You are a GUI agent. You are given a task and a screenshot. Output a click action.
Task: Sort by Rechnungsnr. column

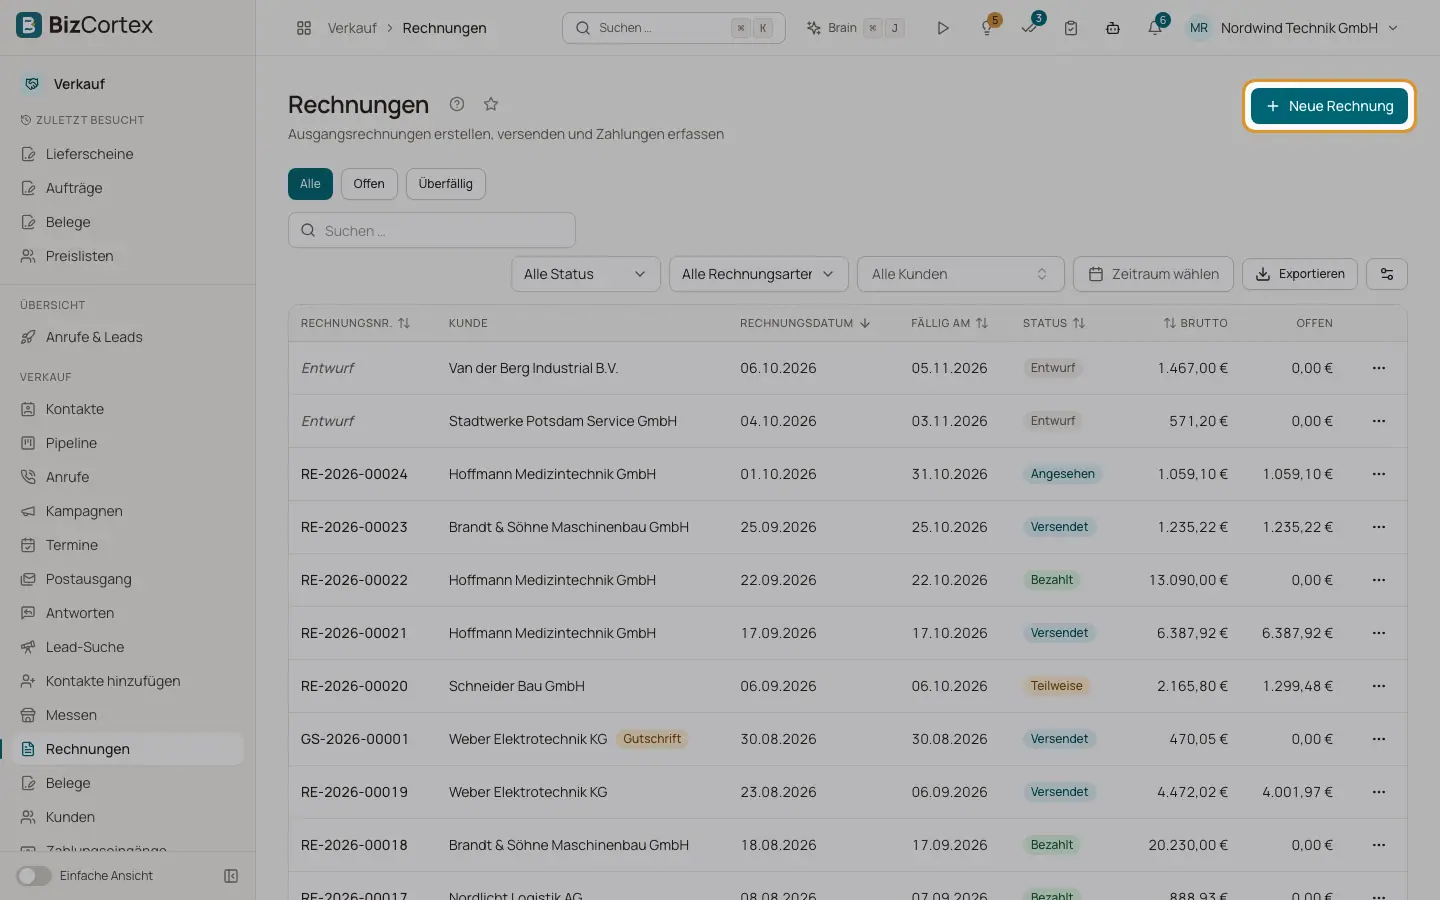[355, 323]
